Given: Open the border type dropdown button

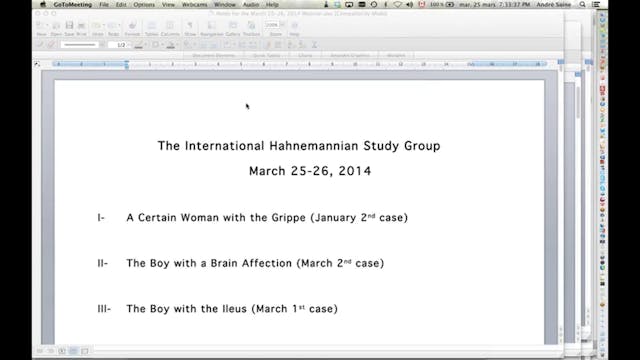Looking at the screenshot, I should 156,45.
